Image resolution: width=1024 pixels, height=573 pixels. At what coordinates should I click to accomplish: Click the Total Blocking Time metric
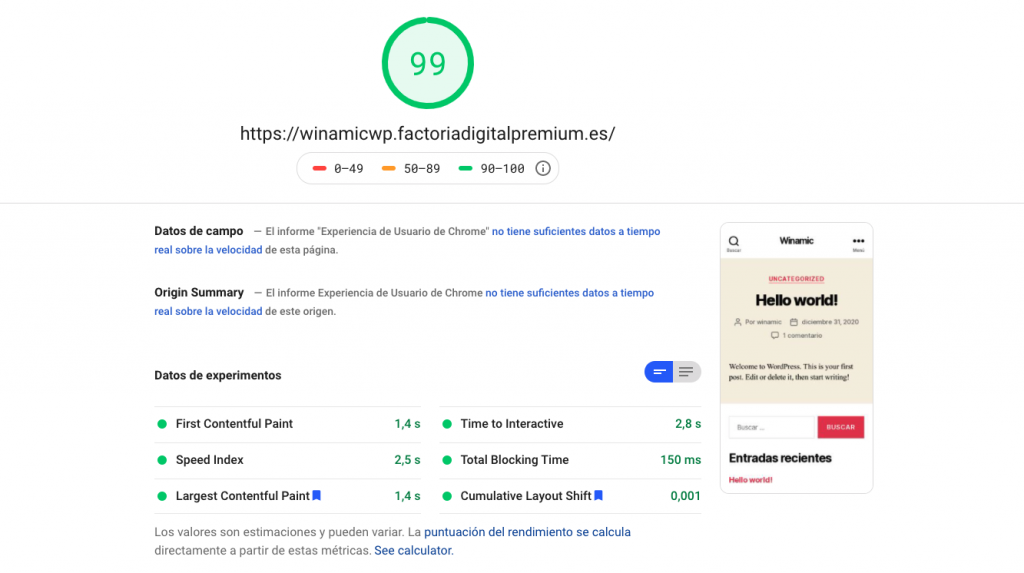tap(571, 460)
